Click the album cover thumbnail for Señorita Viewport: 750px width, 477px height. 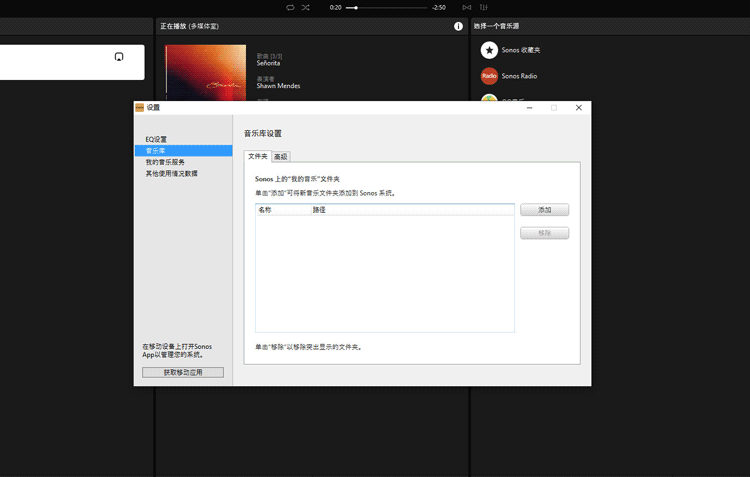(x=206, y=73)
